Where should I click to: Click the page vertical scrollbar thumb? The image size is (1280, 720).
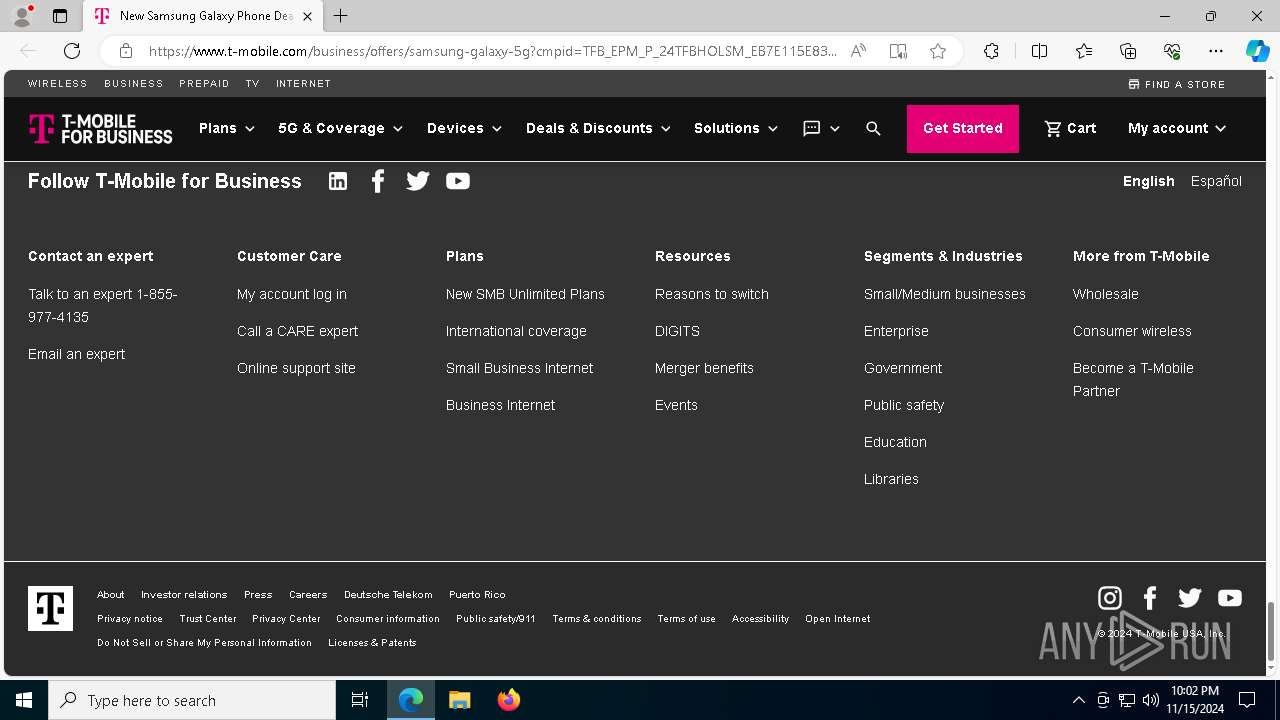[1272, 631]
